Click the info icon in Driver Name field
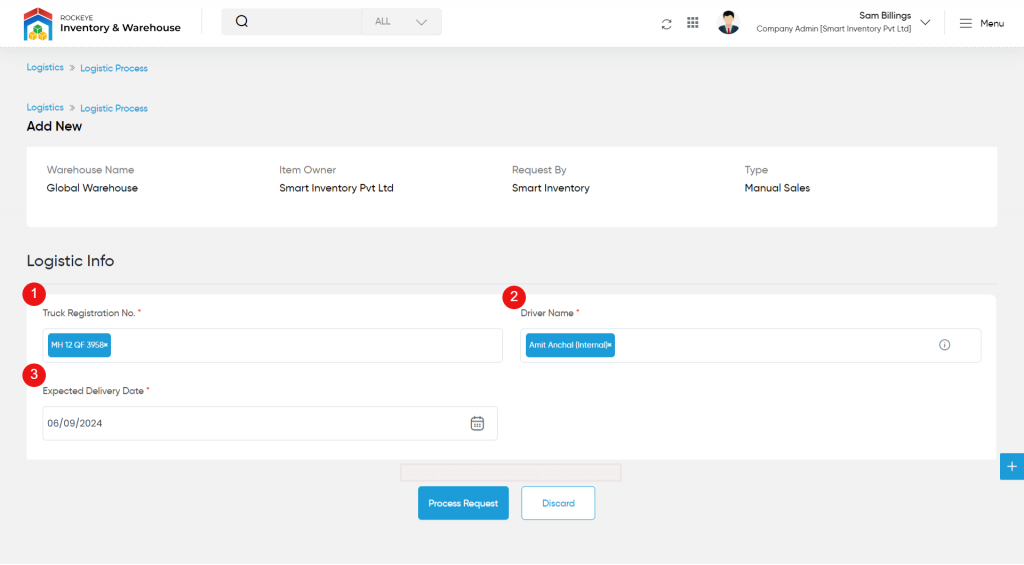 [x=944, y=345]
